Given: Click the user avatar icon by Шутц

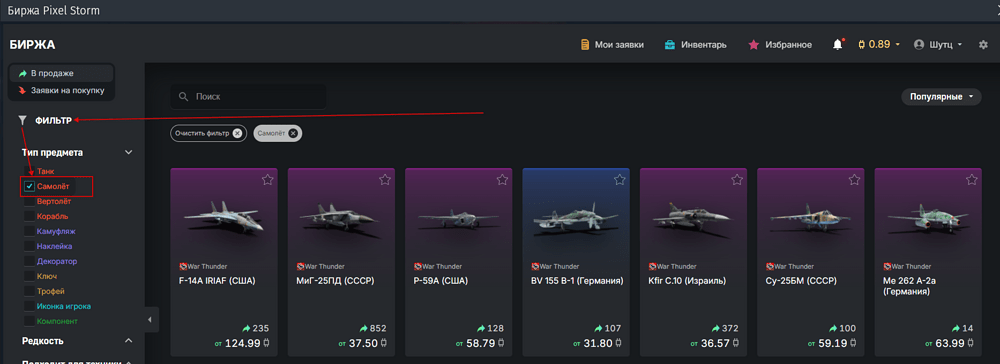Looking at the screenshot, I should click(x=918, y=45).
